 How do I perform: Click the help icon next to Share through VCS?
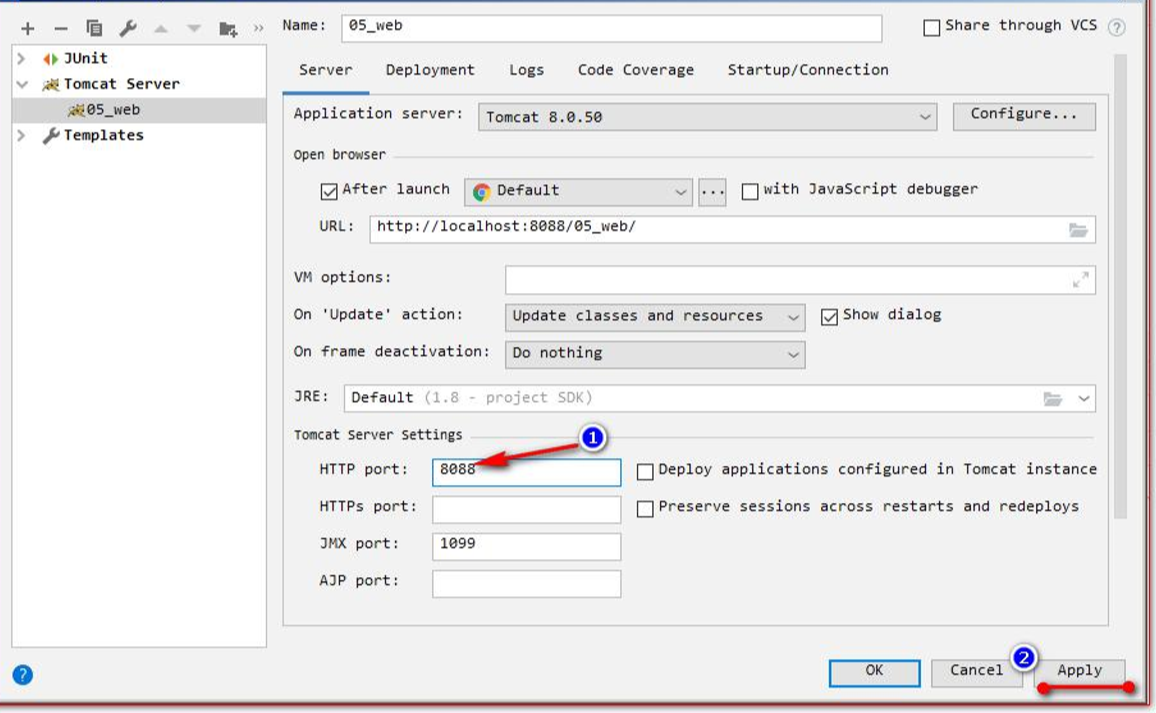point(1117,27)
